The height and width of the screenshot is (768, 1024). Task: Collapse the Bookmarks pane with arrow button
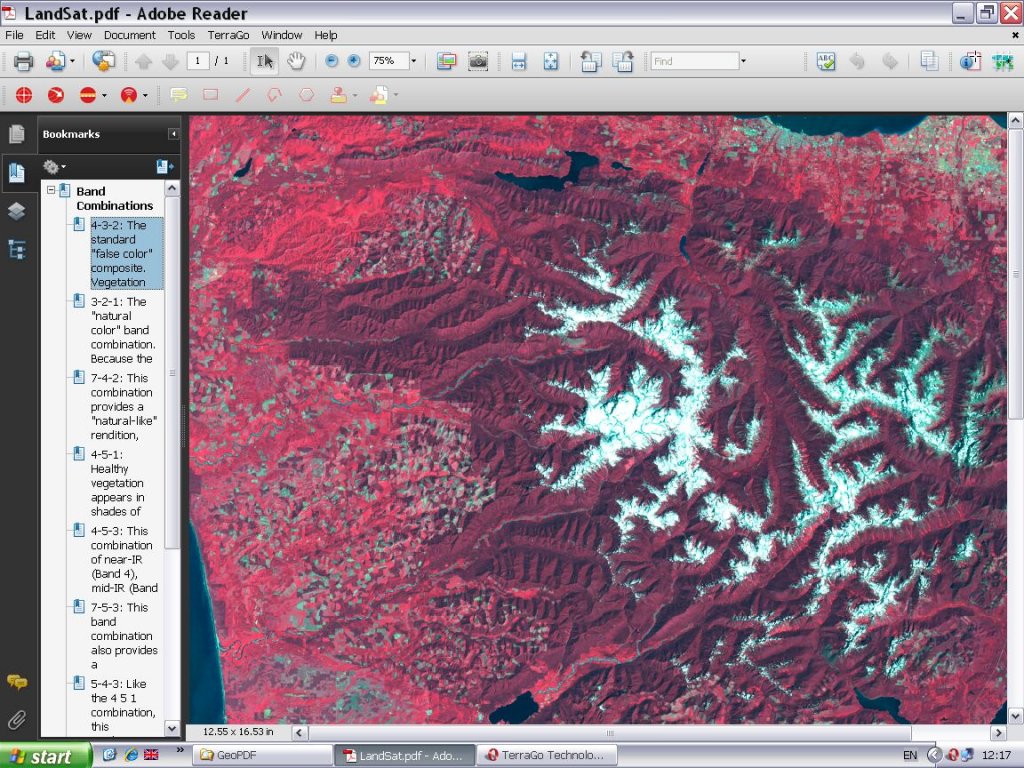pos(173,134)
